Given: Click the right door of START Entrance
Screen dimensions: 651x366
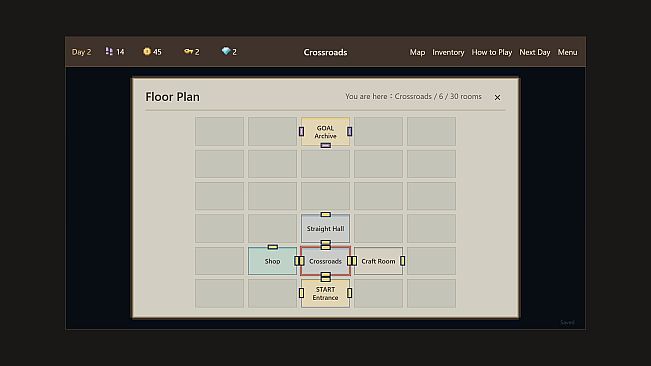Looking at the screenshot, I should tap(350, 293).
